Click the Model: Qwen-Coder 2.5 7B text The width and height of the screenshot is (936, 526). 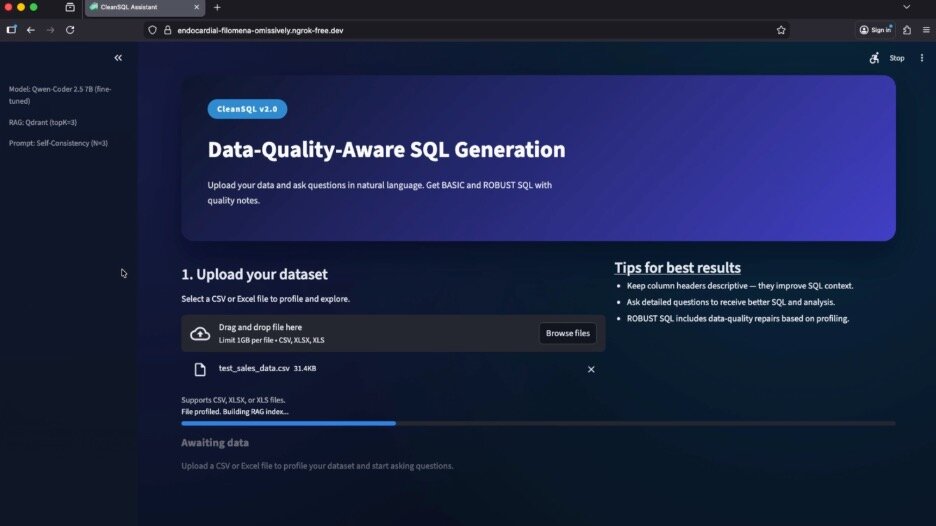(x=60, y=95)
